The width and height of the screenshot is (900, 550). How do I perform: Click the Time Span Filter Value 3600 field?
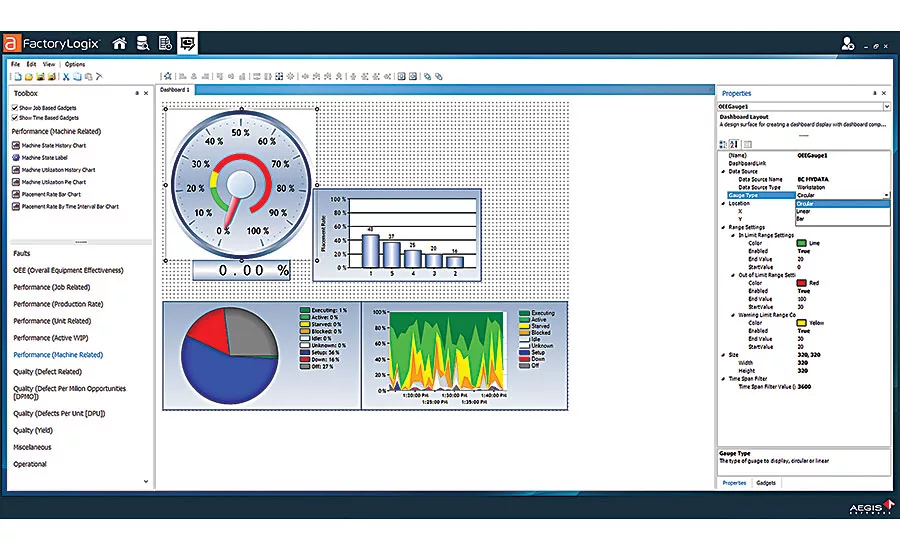click(x=842, y=387)
